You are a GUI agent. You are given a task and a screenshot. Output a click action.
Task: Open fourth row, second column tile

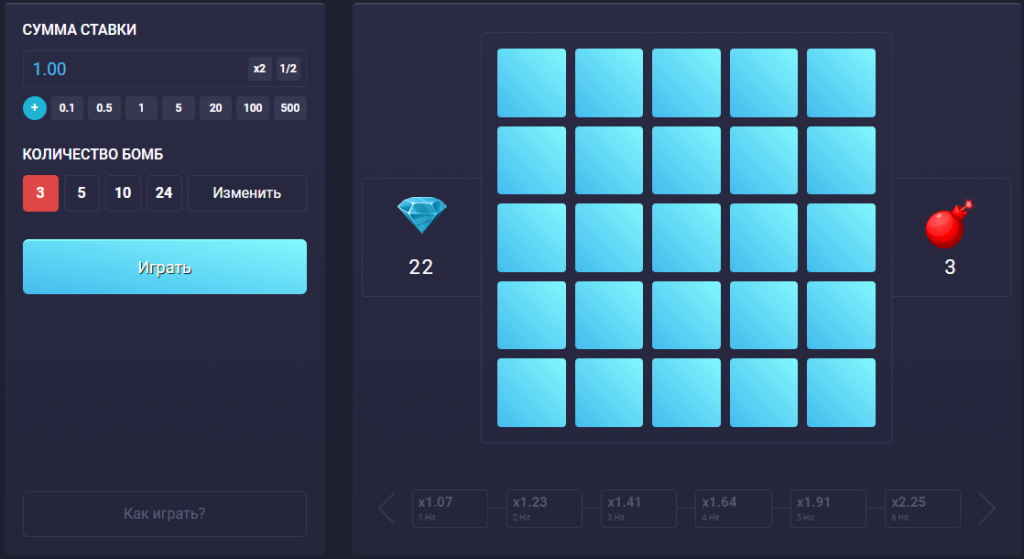(x=609, y=315)
